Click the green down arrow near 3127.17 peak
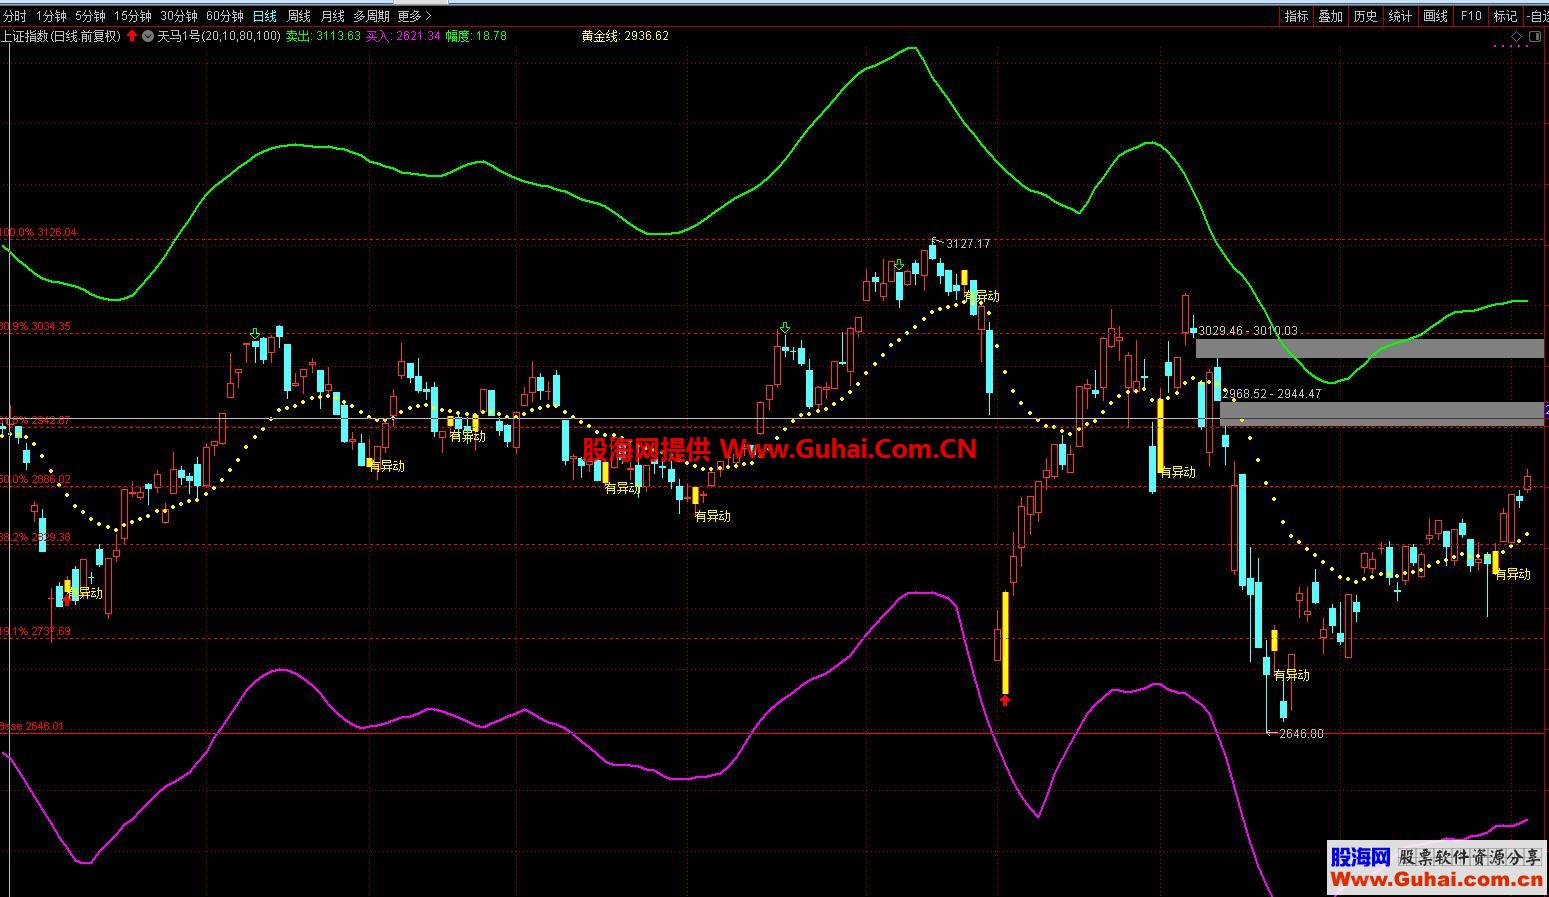 coord(900,265)
